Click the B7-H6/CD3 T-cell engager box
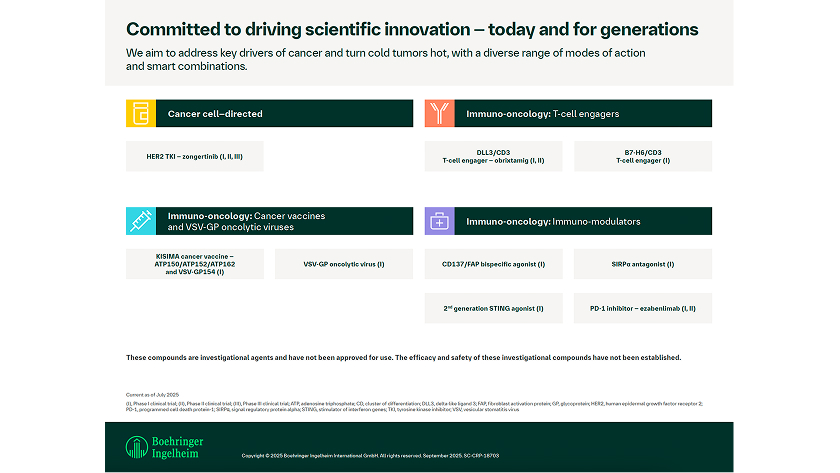This screenshot has height=473, width=840. (643, 156)
